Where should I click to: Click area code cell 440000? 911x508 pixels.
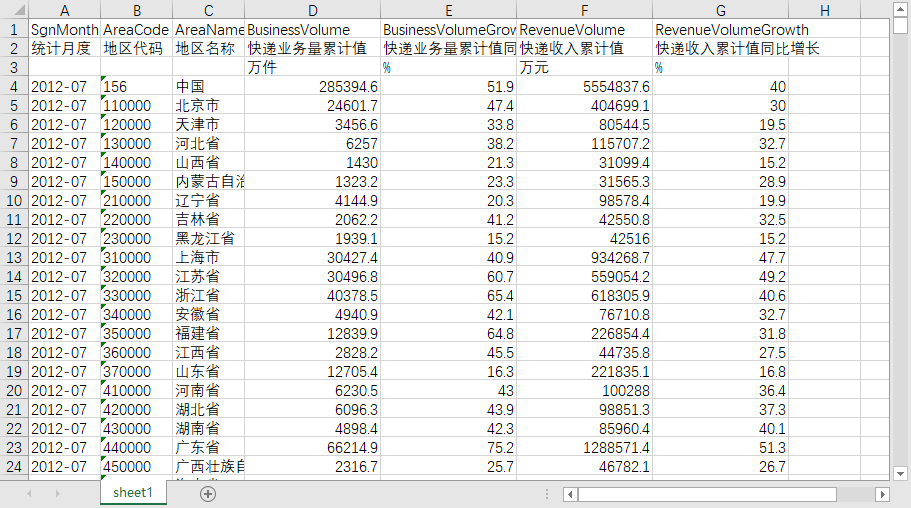137,448
